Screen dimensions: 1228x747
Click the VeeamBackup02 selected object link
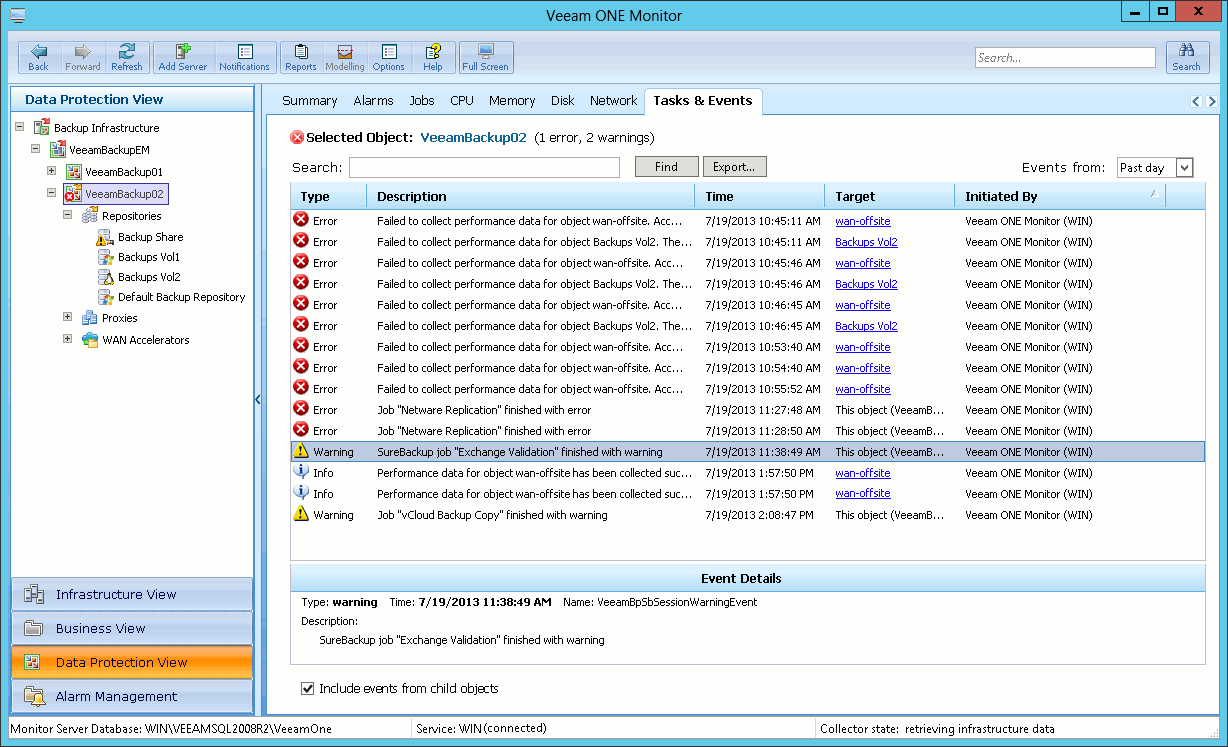[x=473, y=138]
